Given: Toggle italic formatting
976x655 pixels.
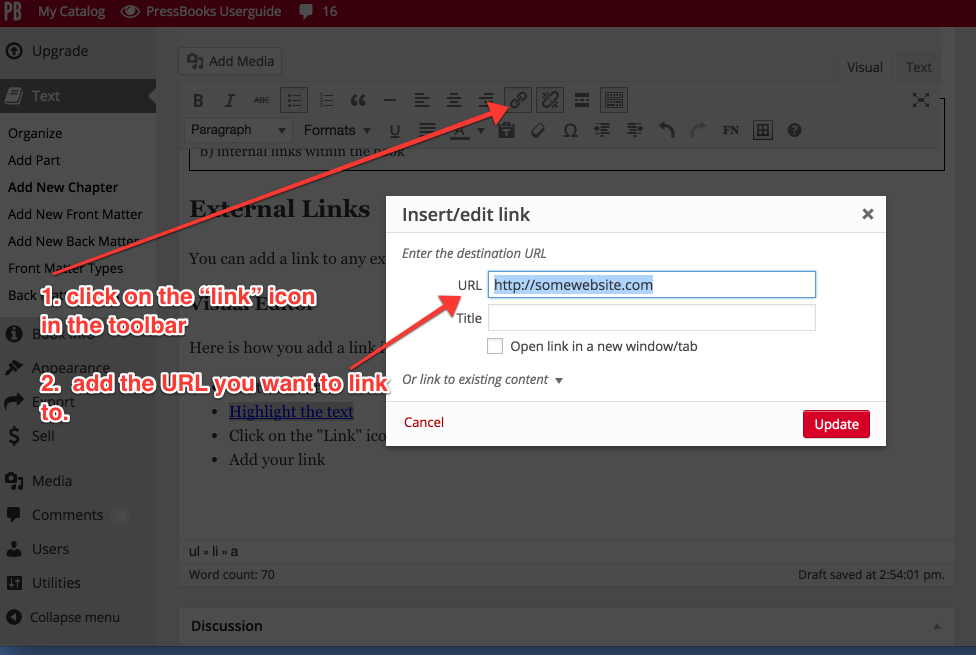Looking at the screenshot, I should [230, 100].
